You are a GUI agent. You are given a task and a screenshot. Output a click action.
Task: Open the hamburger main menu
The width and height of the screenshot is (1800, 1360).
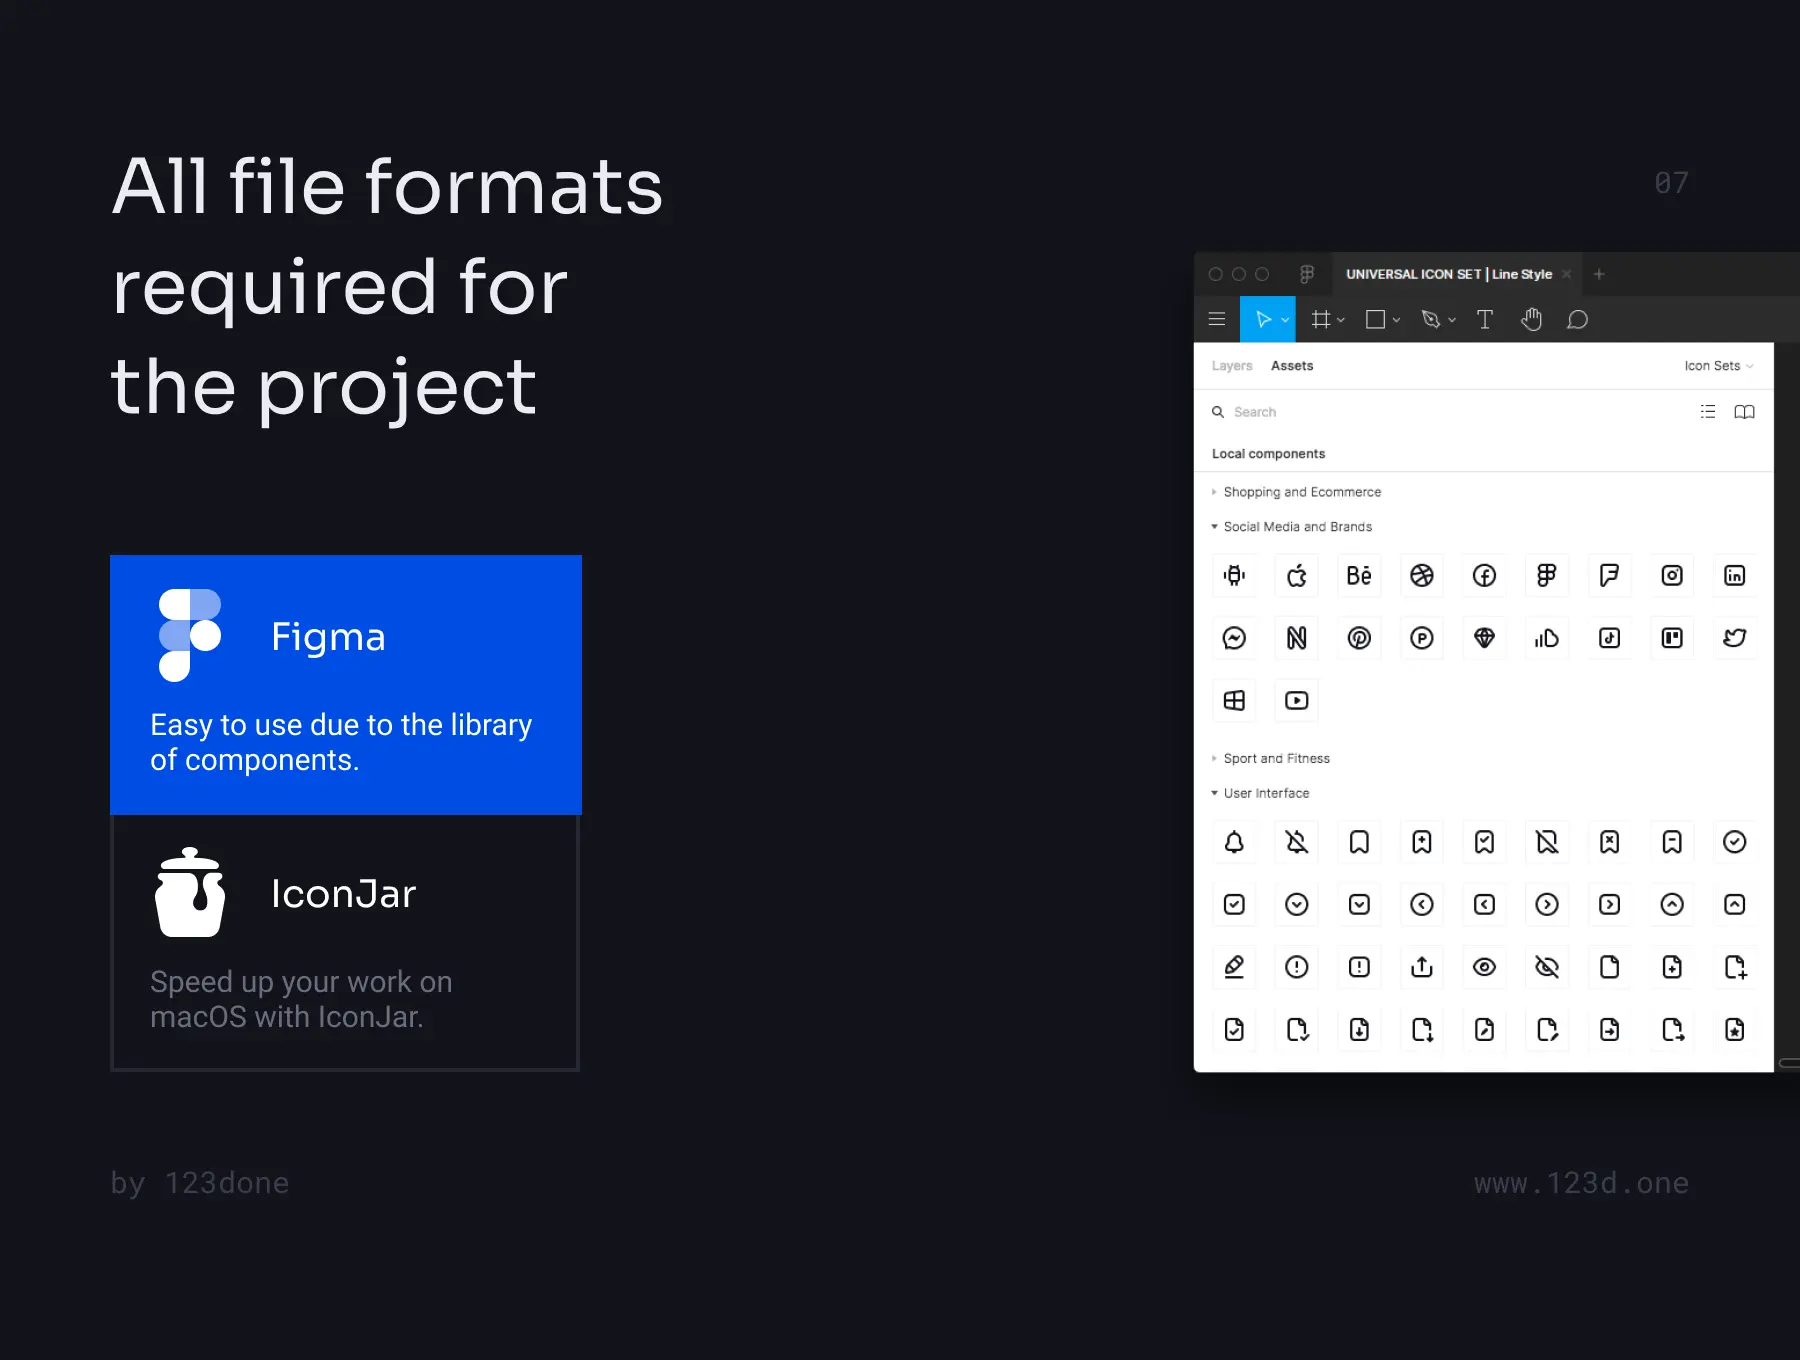[1217, 320]
